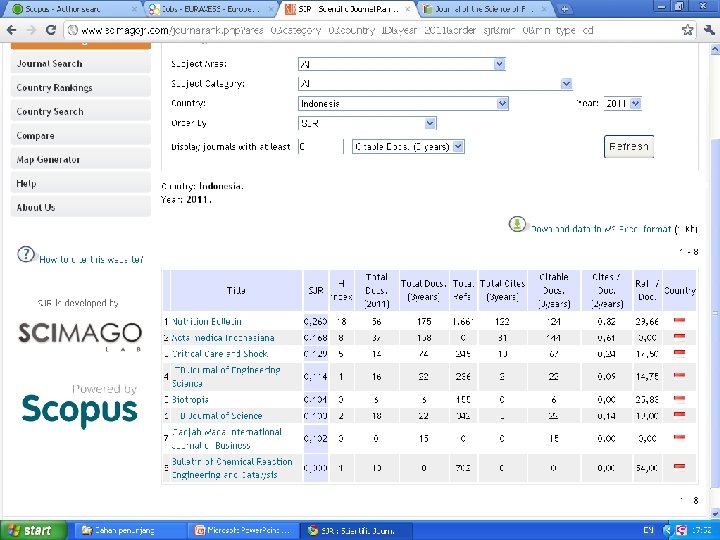720x540 pixels.
Task: Click the browser forward arrow
Action: click(x=31, y=30)
